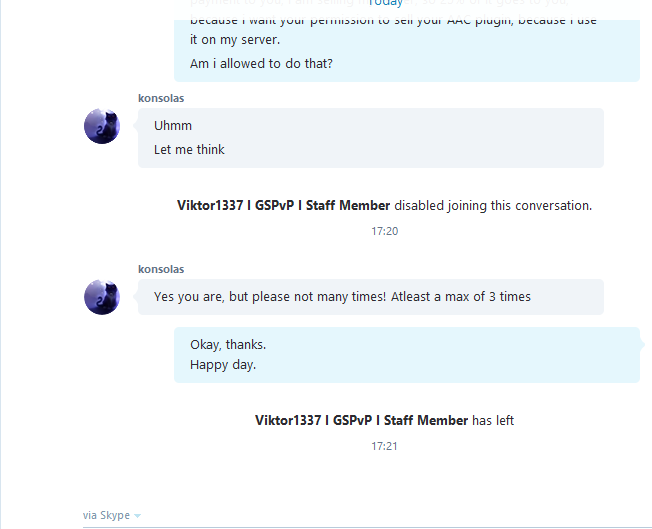
Task: Select konsolas sender name above 'Yes you are' bubble
Action: click(x=161, y=269)
